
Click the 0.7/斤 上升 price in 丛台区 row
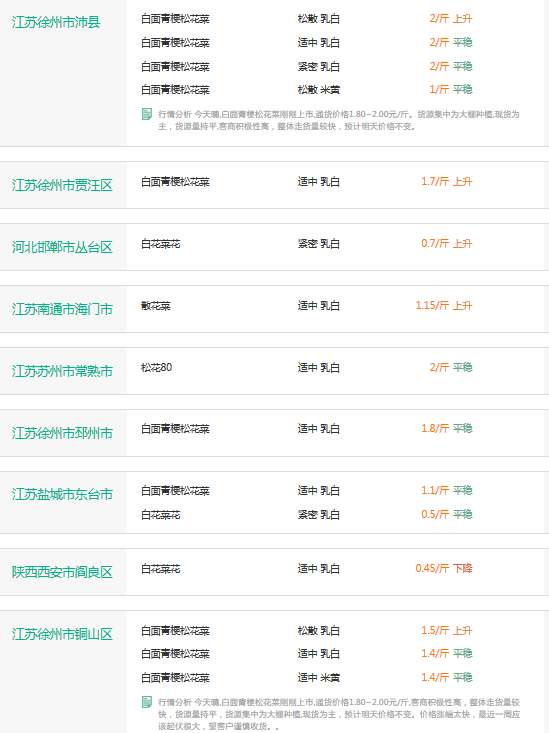(447, 244)
